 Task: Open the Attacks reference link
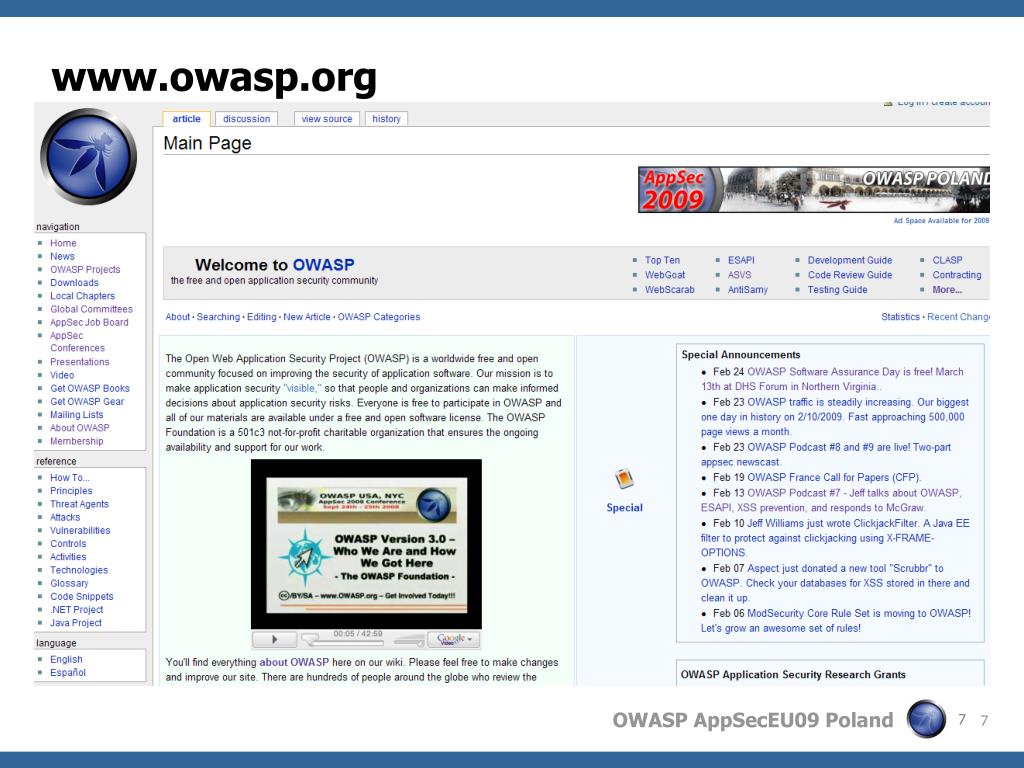click(x=65, y=517)
